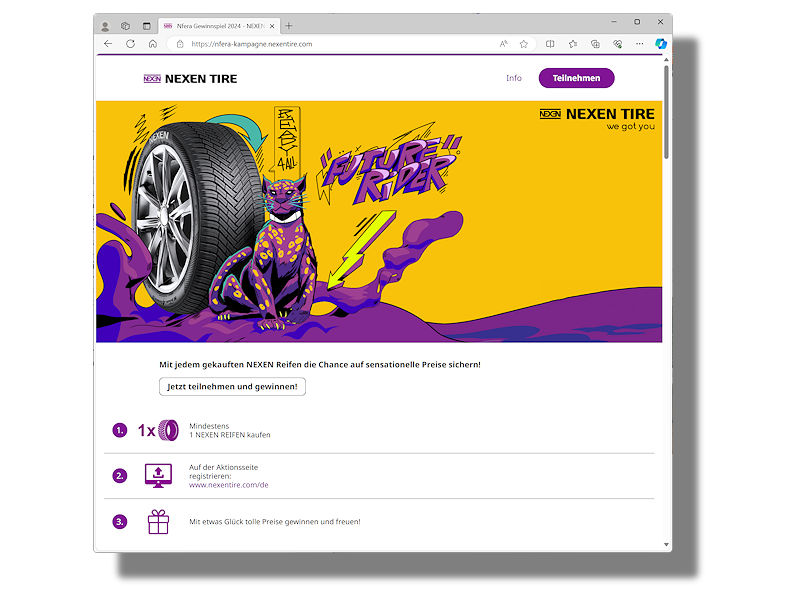Add this page to favorites star
Screen dimensions: 800x600
click(x=523, y=44)
